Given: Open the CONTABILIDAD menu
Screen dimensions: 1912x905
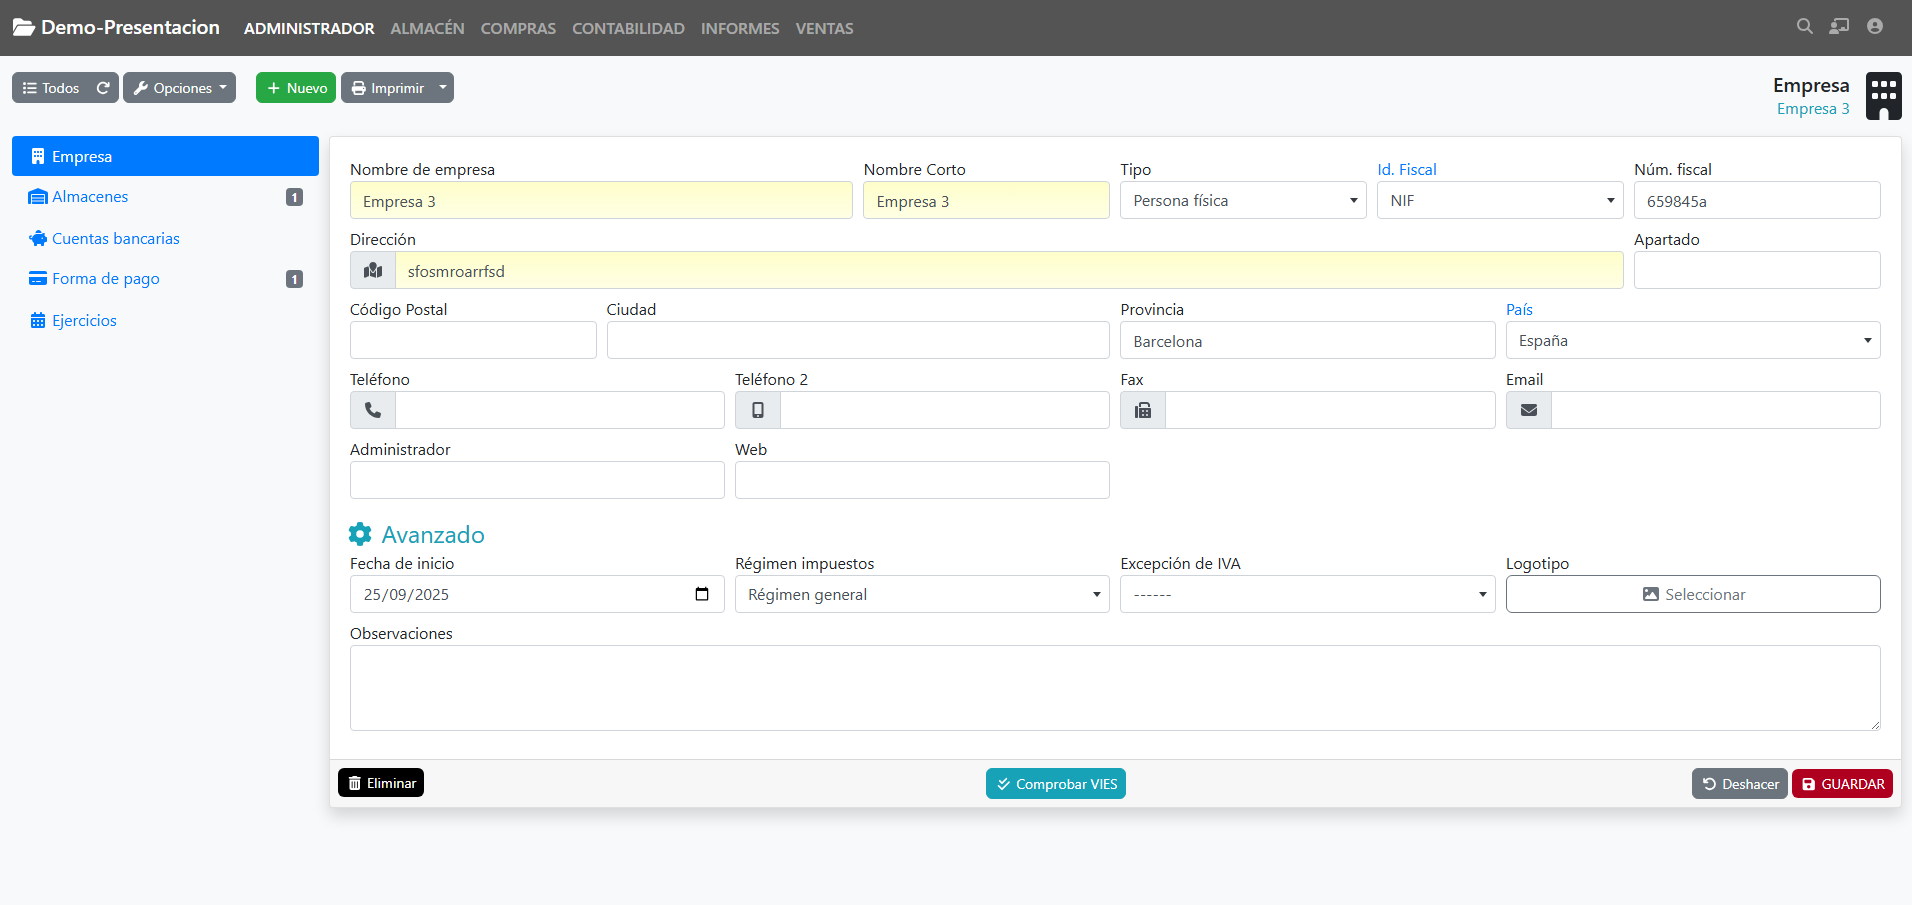Looking at the screenshot, I should (x=628, y=29).
